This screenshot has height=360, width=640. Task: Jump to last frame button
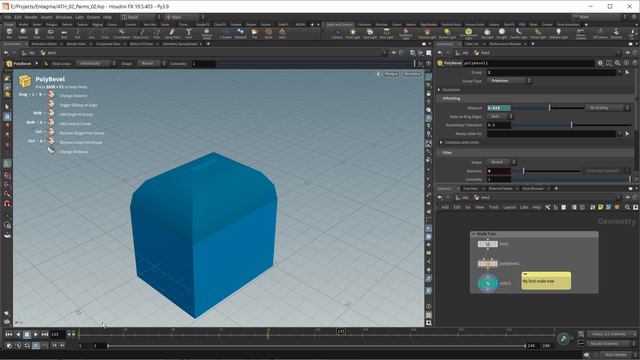44,334
